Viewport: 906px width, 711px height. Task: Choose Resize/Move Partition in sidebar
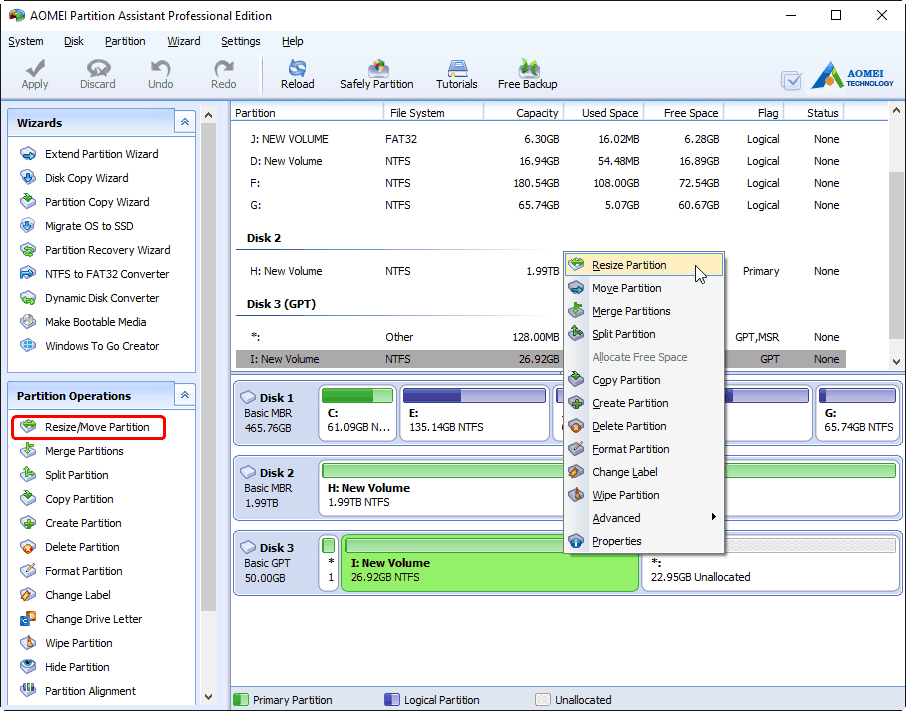(x=86, y=427)
